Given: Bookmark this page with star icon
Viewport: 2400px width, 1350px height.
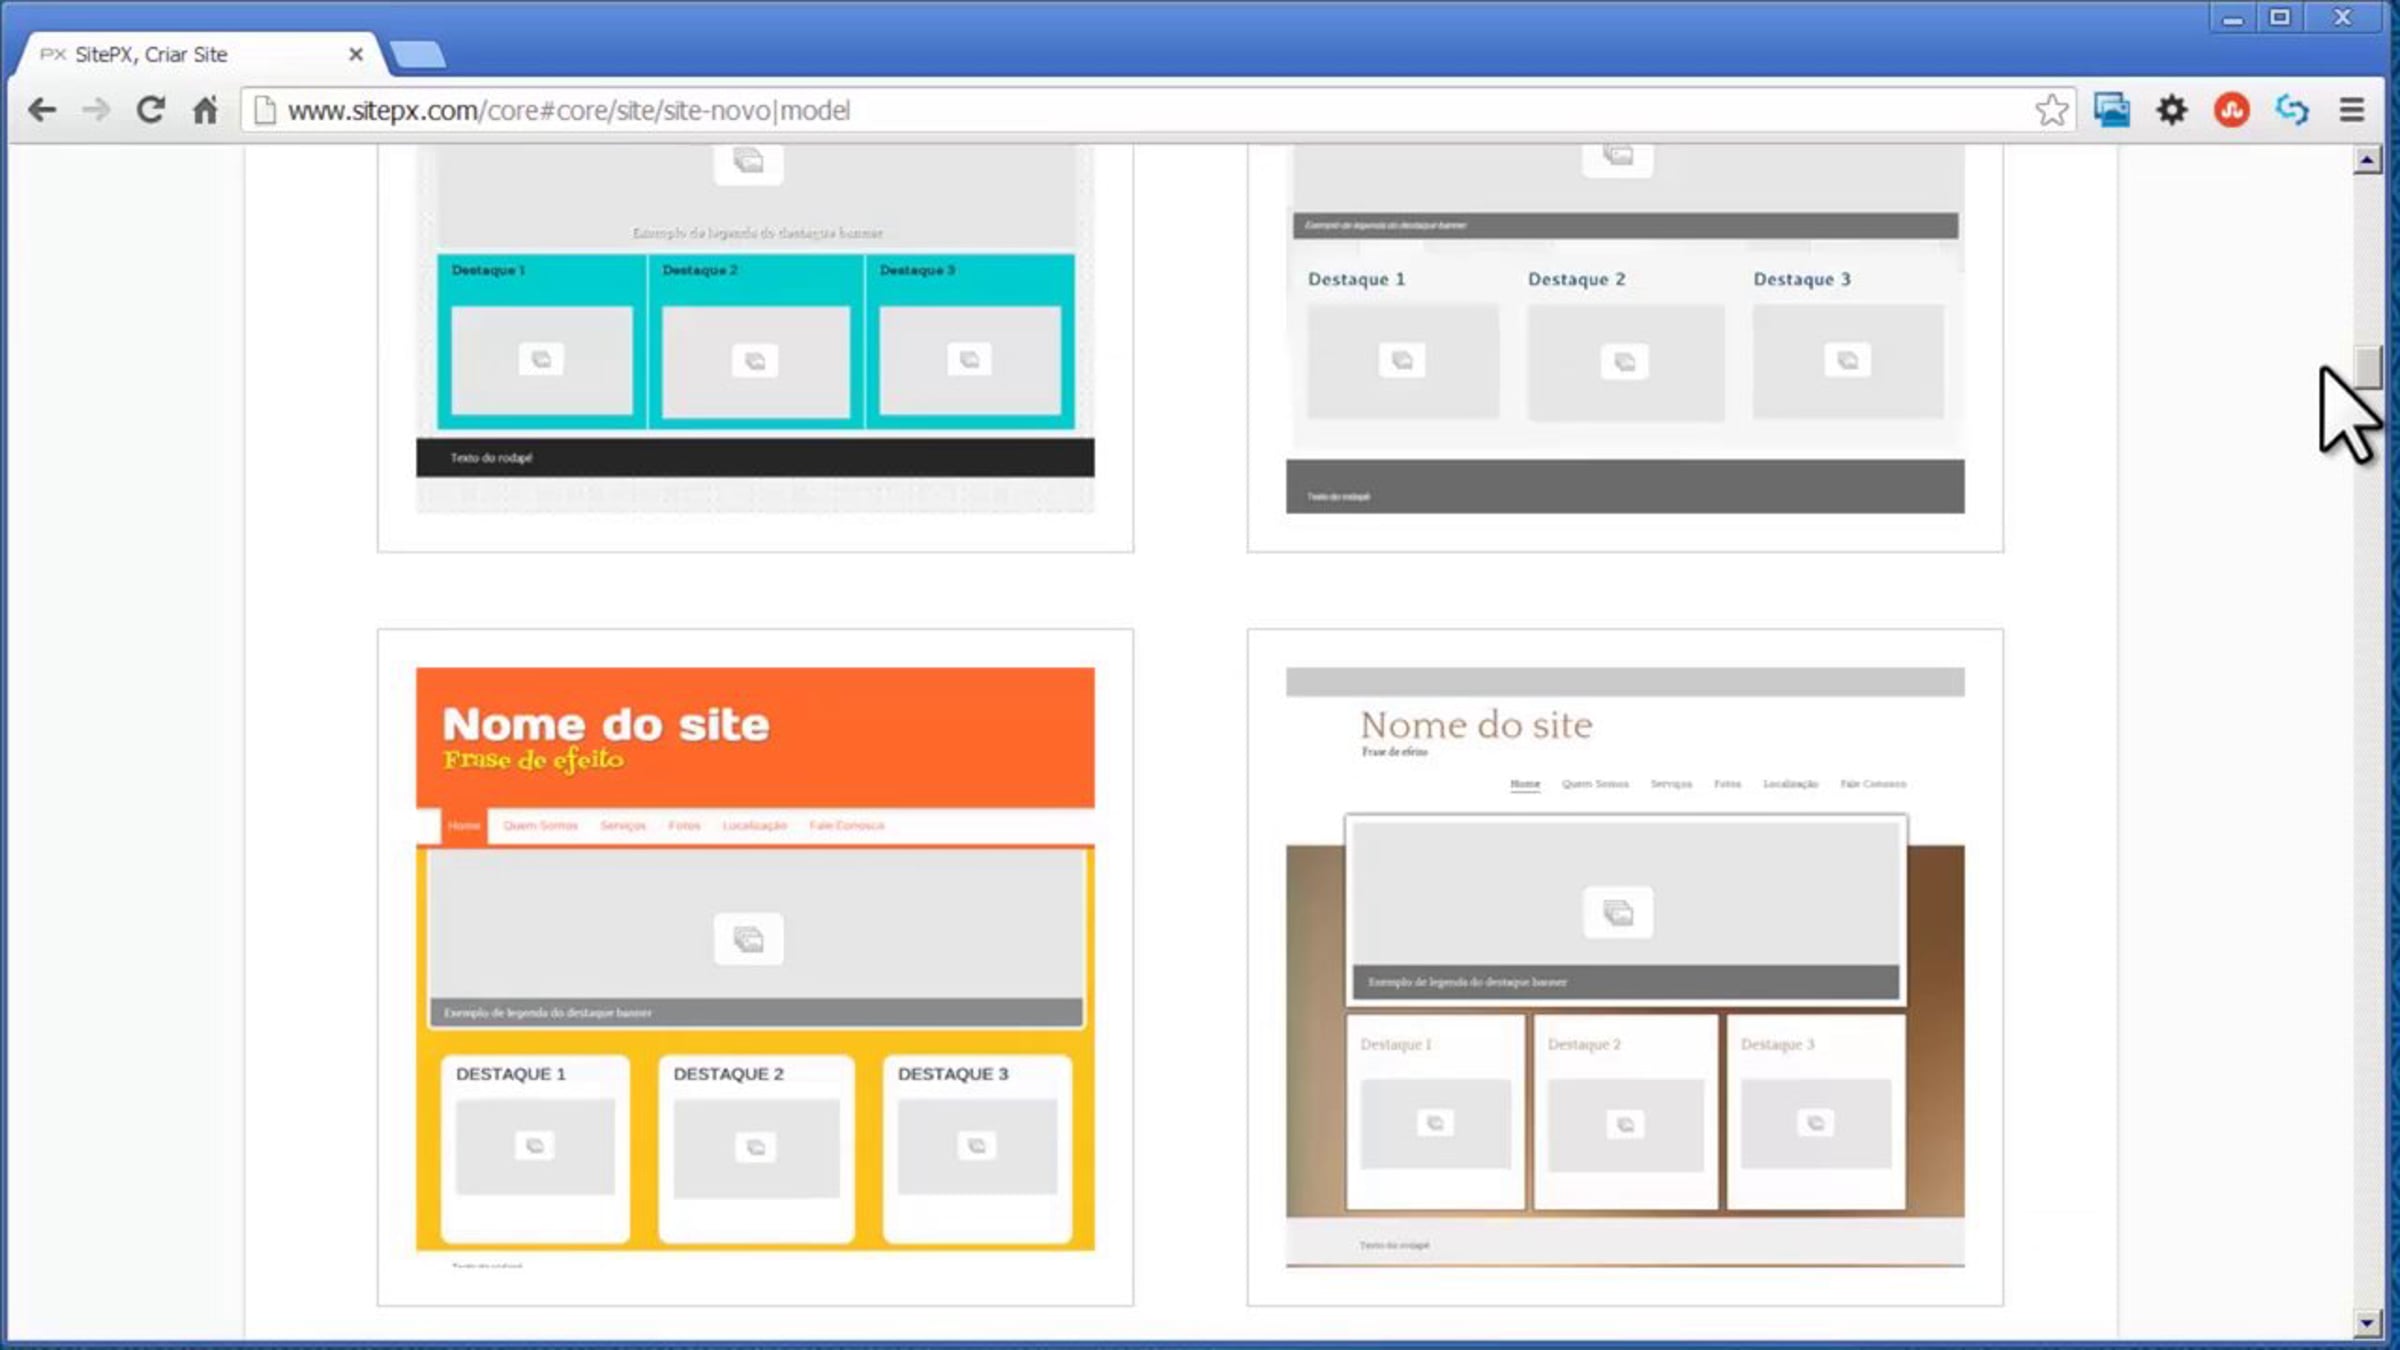Looking at the screenshot, I should pos(2051,110).
